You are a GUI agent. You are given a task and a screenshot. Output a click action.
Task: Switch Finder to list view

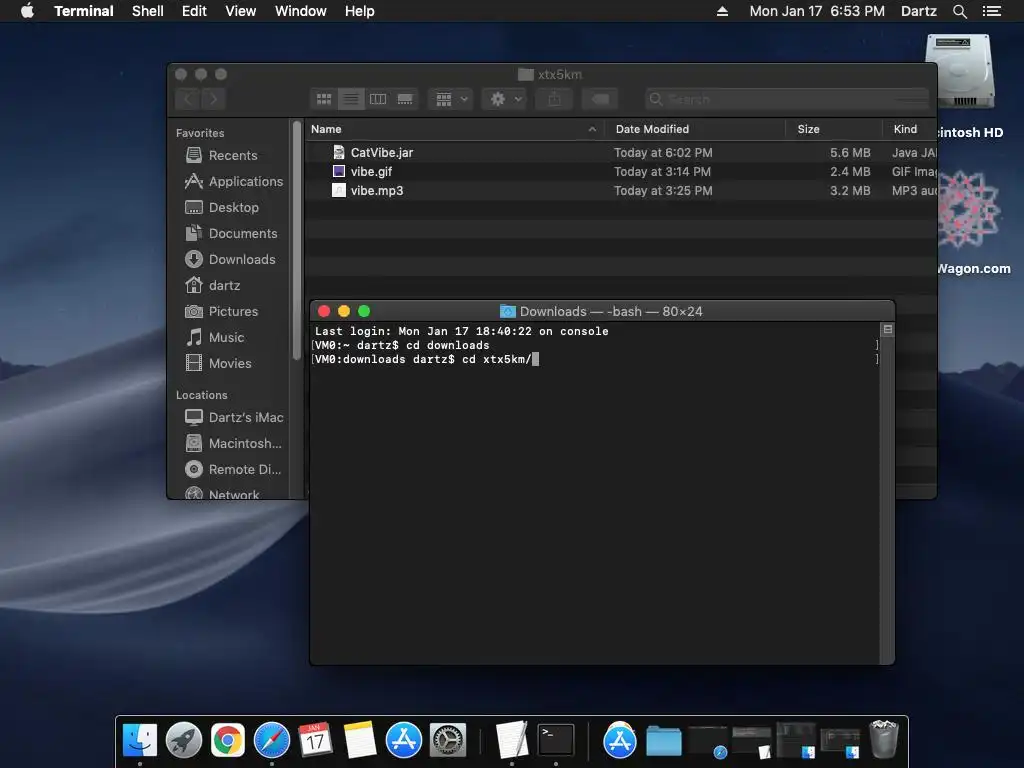click(x=351, y=99)
